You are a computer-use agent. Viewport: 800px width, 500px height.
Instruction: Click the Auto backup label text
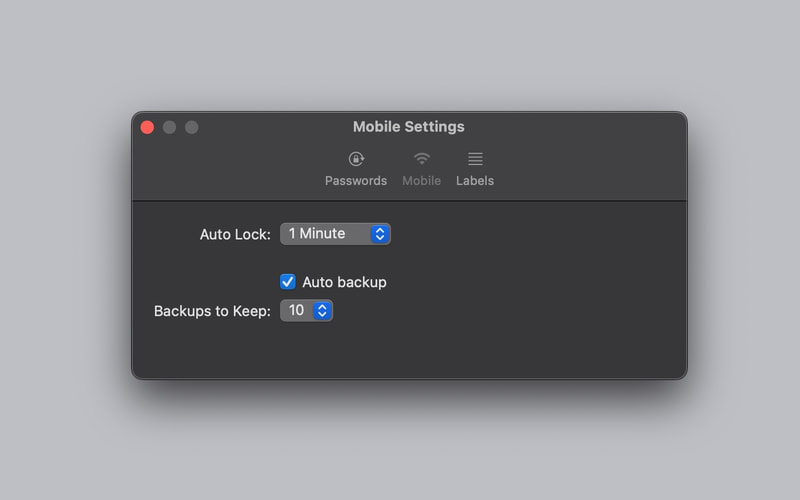tap(344, 282)
